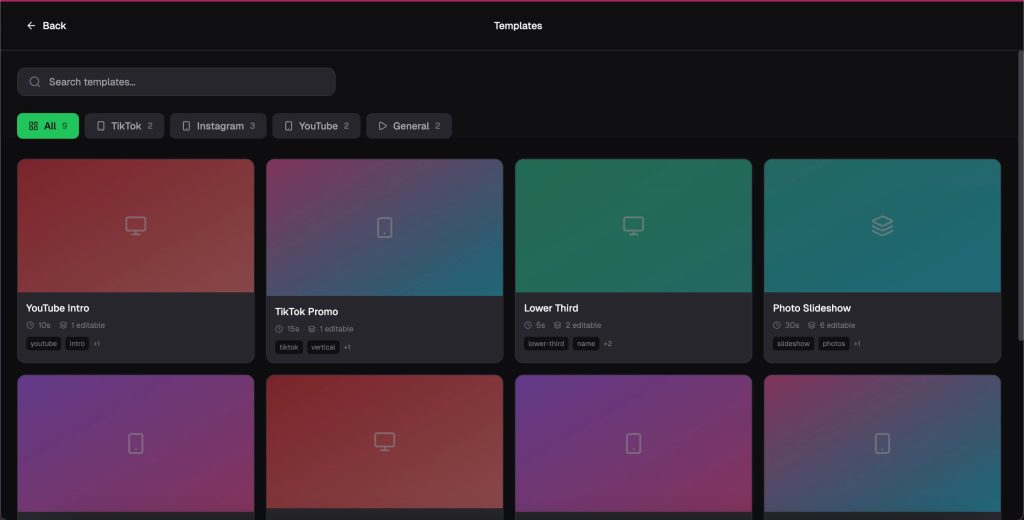Image resolution: width=1024 pixels, height=520 pixels.
Task: Click the phone icon in YouTube tab
Action: tap(288, 126)
